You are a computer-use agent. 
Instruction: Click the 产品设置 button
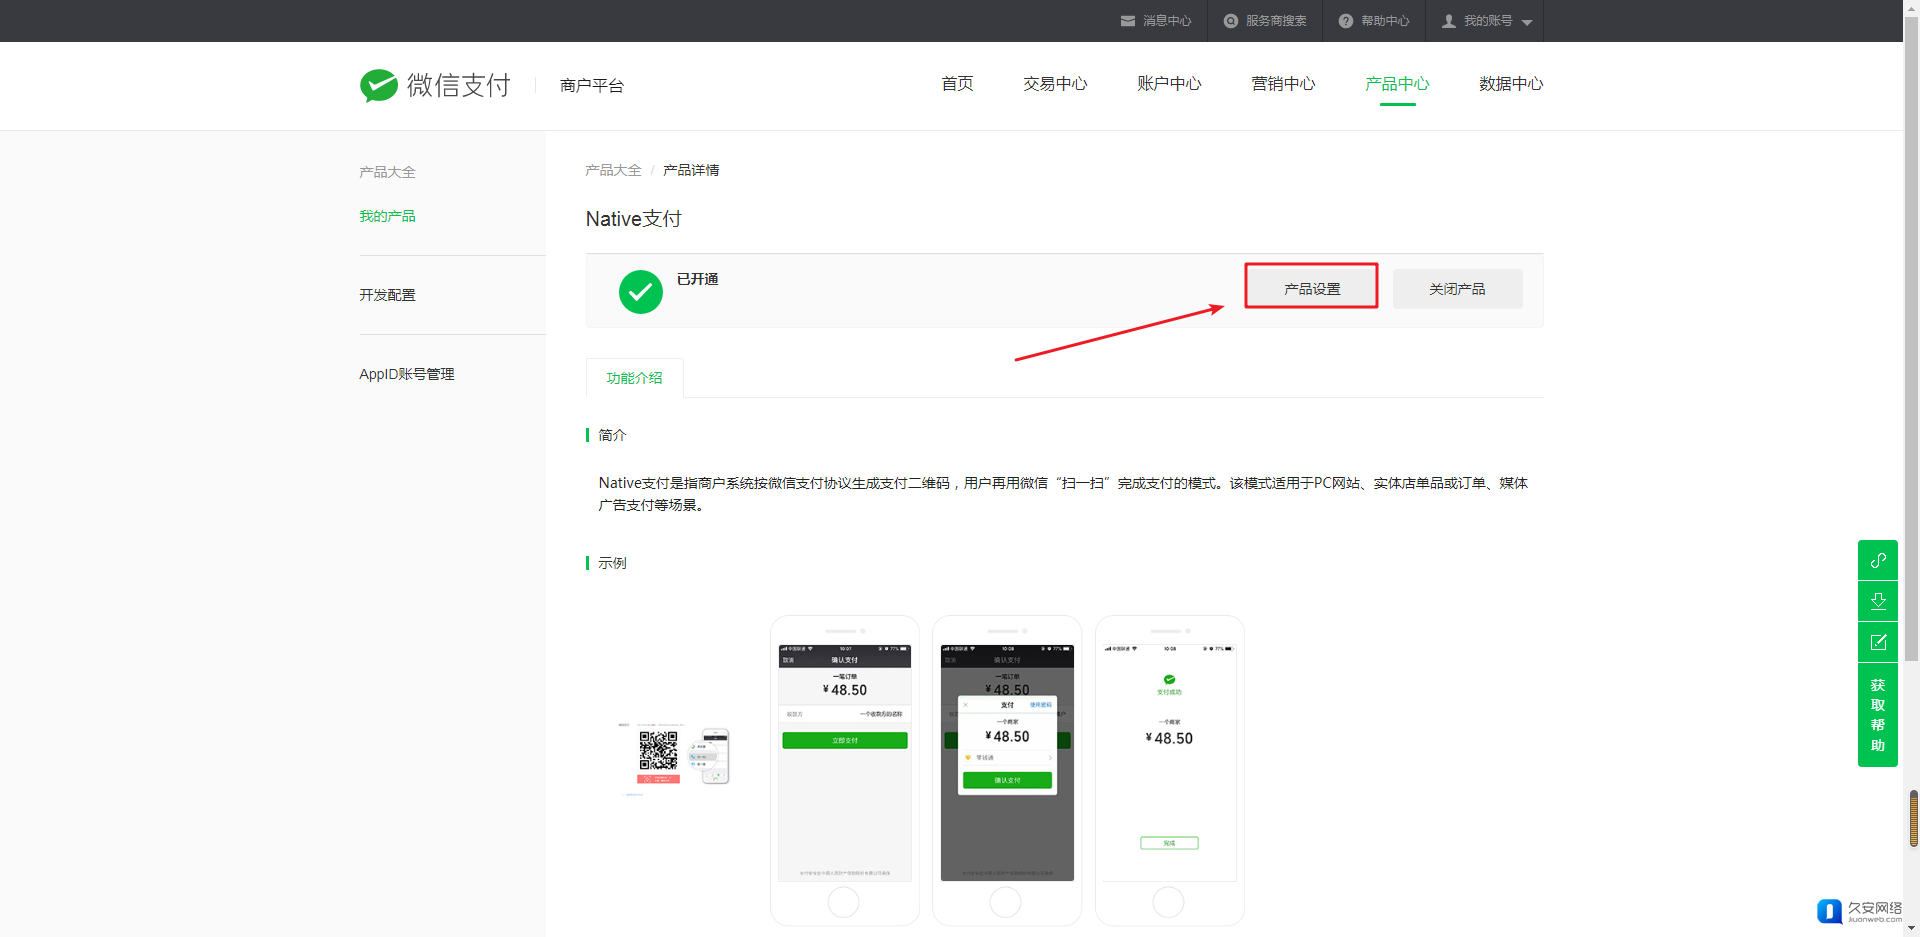(x=1311, y=288)
